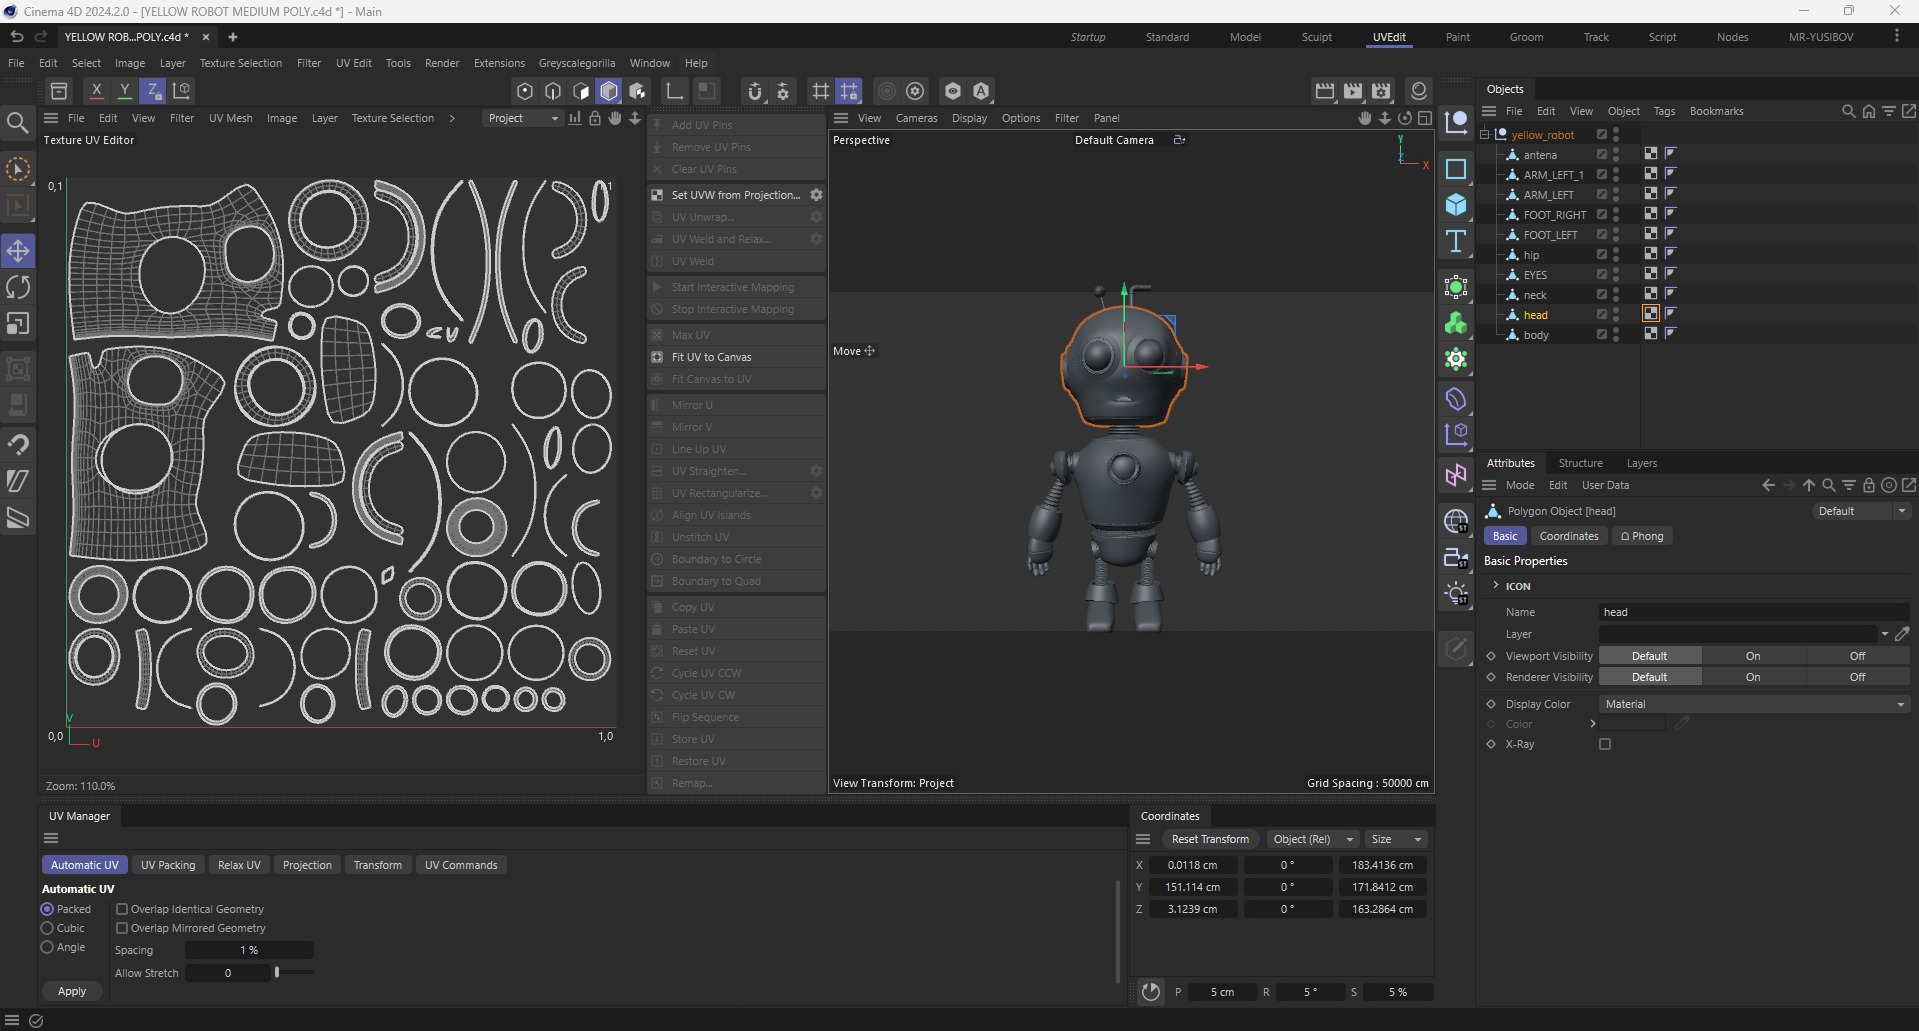The height and width of the screenshot is (1031, 1919).
Task: Click the Allow Stretch slider handle
Action: [277, 972]
